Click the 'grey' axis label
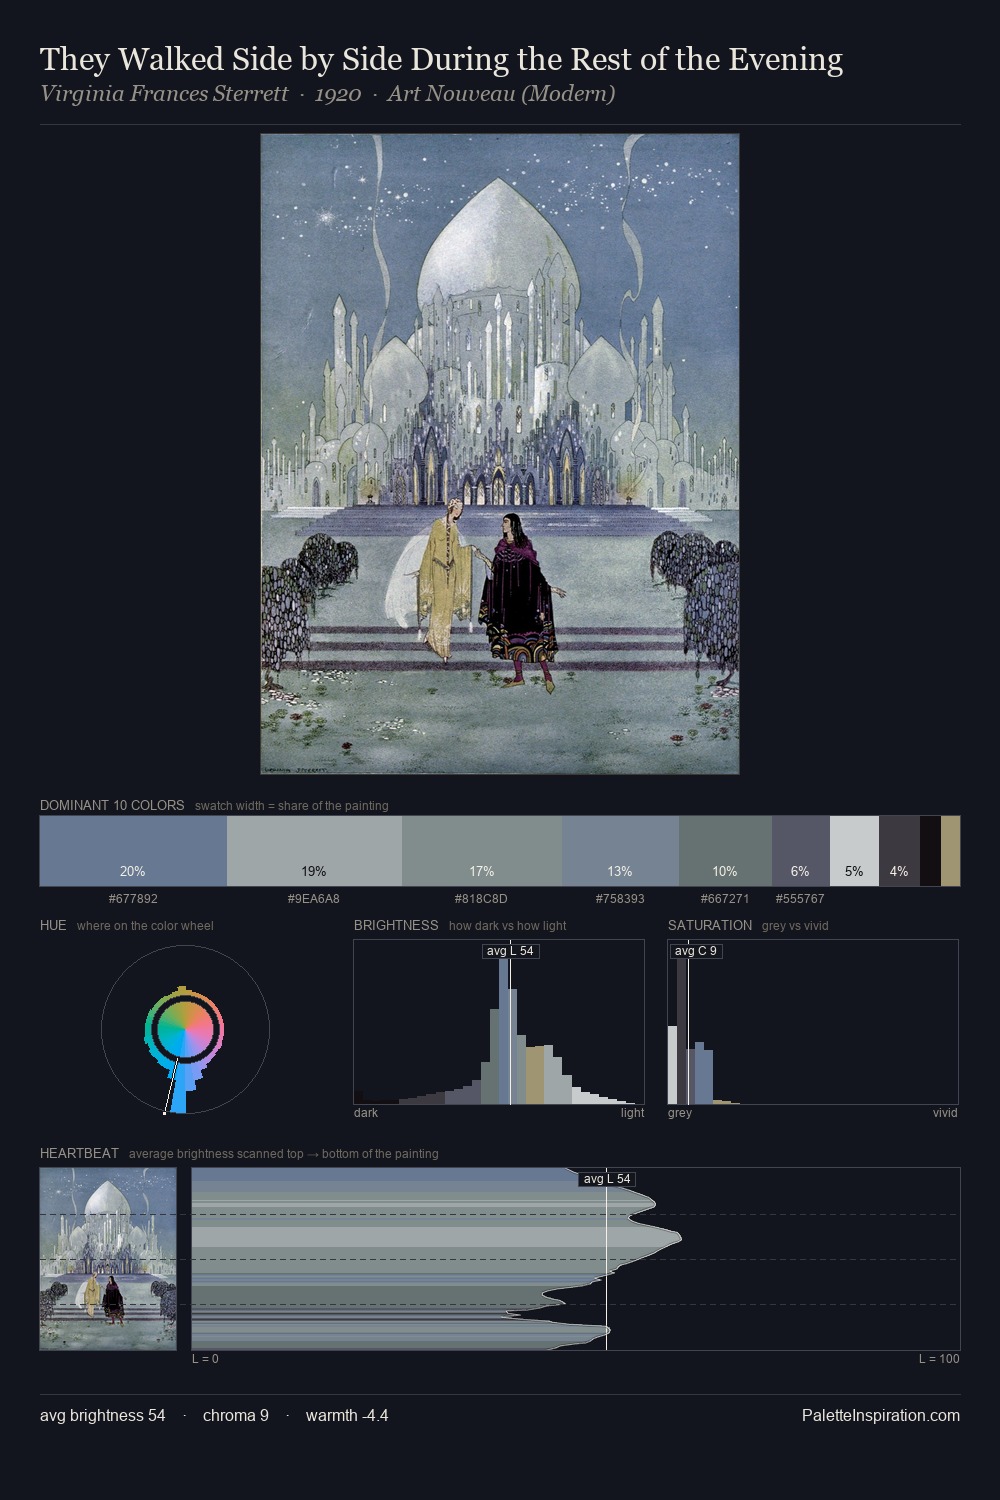 click(680, 1113)
